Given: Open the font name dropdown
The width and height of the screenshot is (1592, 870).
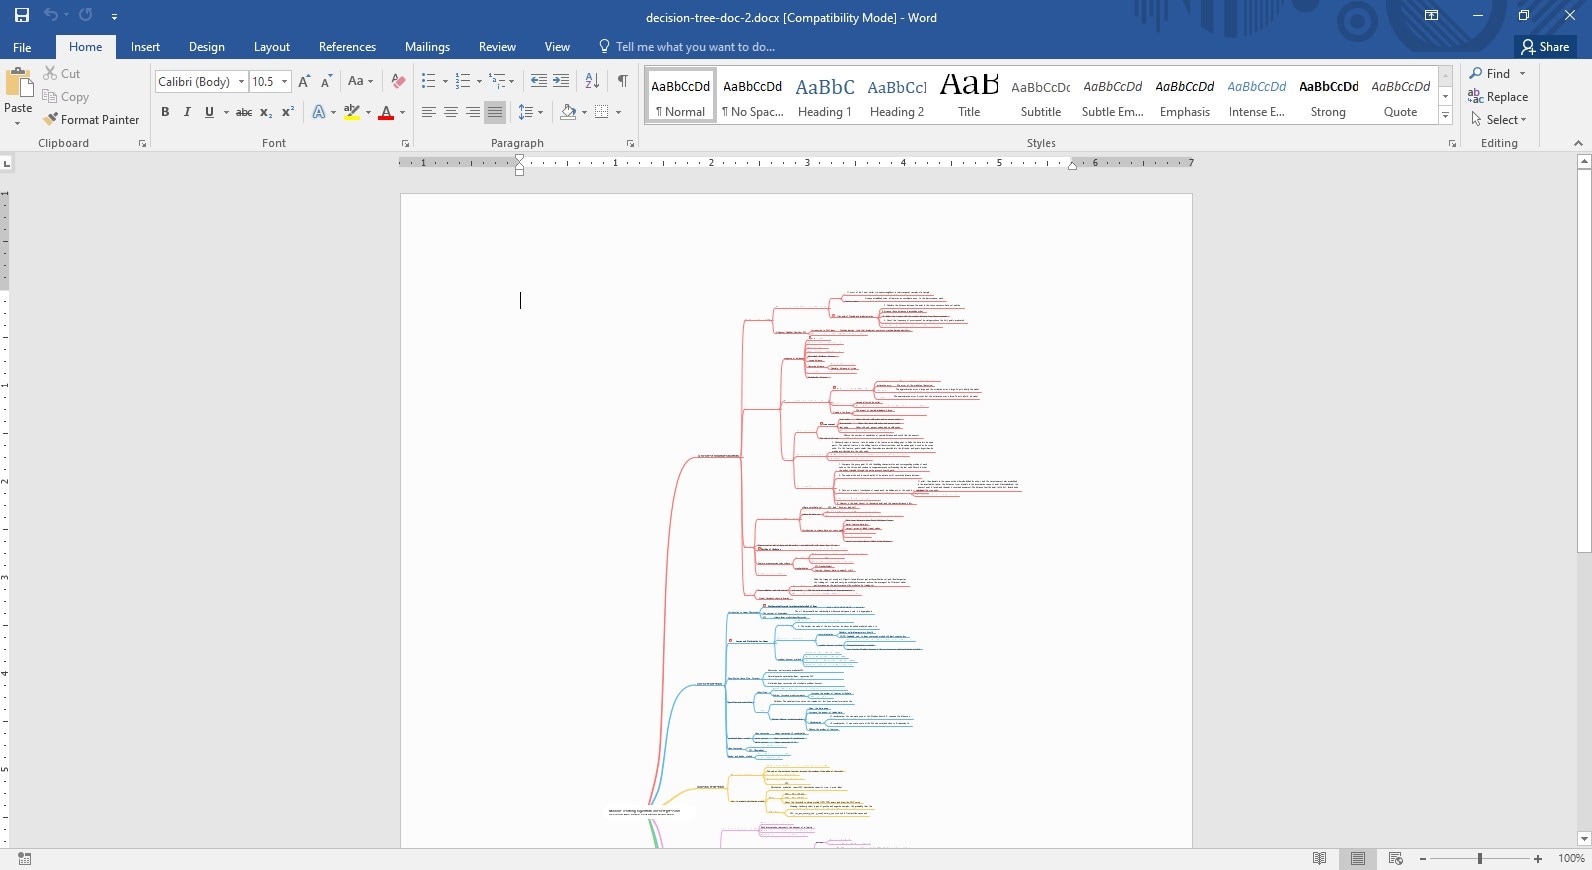Looking at the screenshot, I should pyautogui.click(x=241, y=81).
